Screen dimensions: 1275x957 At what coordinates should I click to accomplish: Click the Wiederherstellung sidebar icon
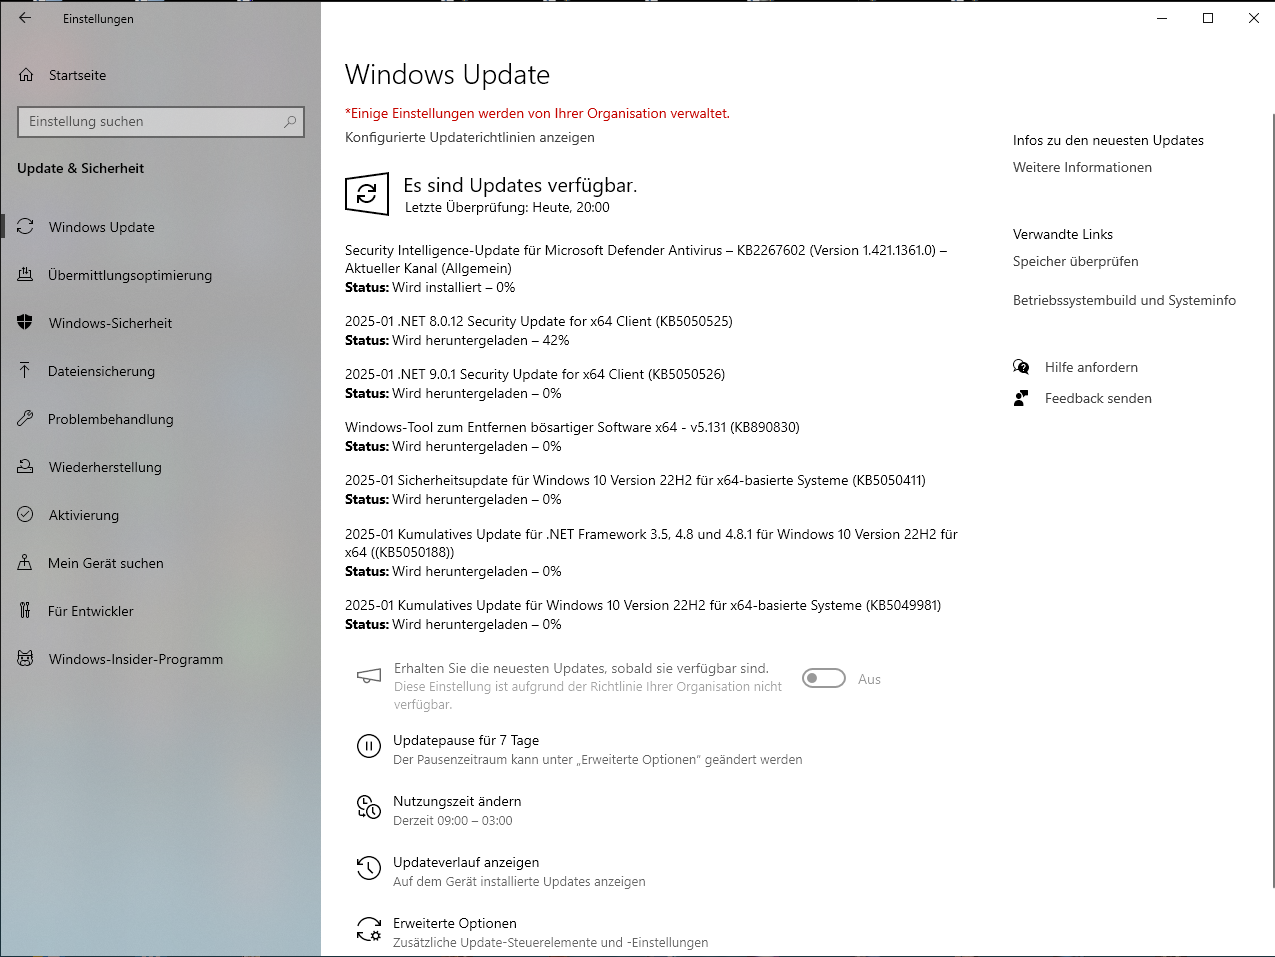point(25,467)
